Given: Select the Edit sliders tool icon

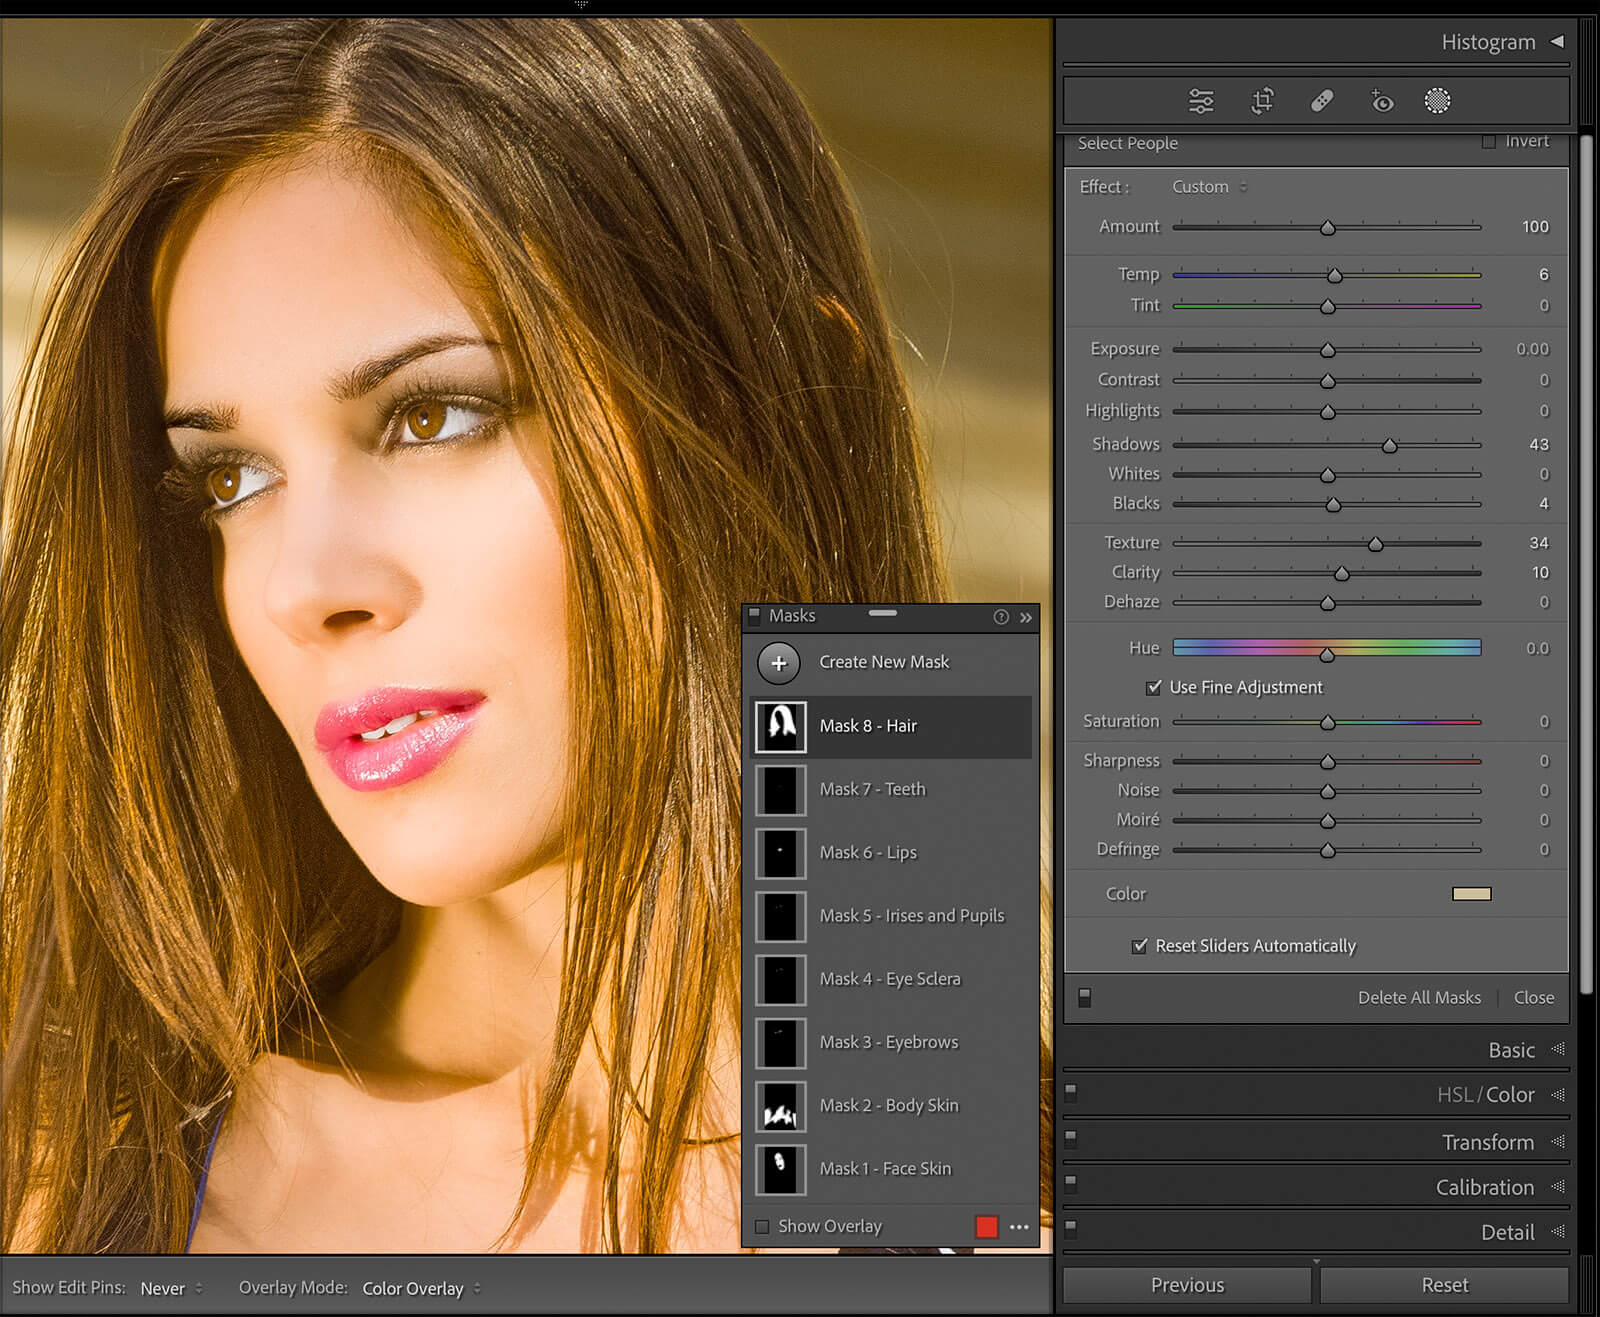Looking at the screenshot, I should 1201,101.
